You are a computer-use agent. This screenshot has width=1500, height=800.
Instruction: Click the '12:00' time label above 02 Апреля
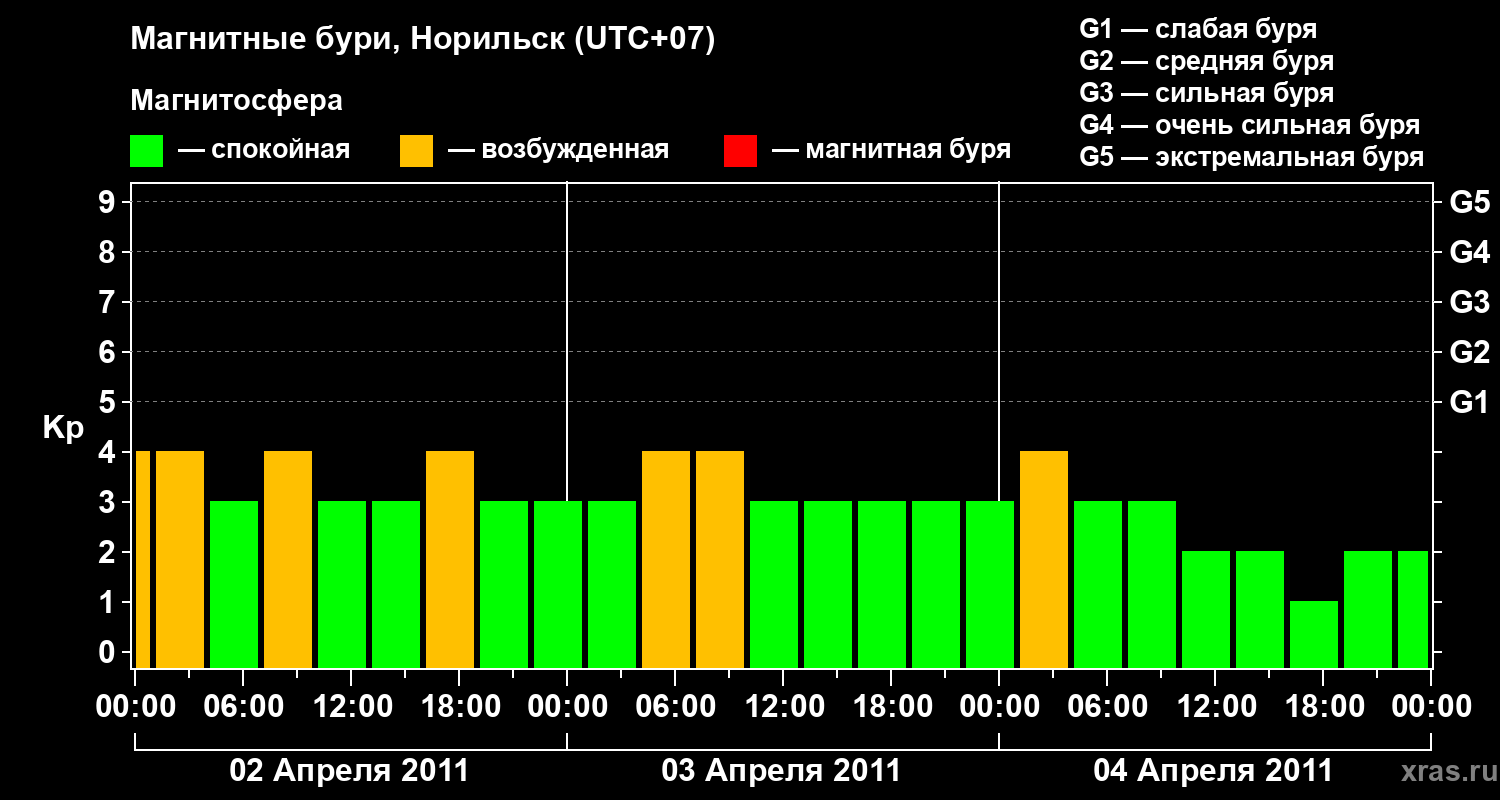[x=352, y=707]
